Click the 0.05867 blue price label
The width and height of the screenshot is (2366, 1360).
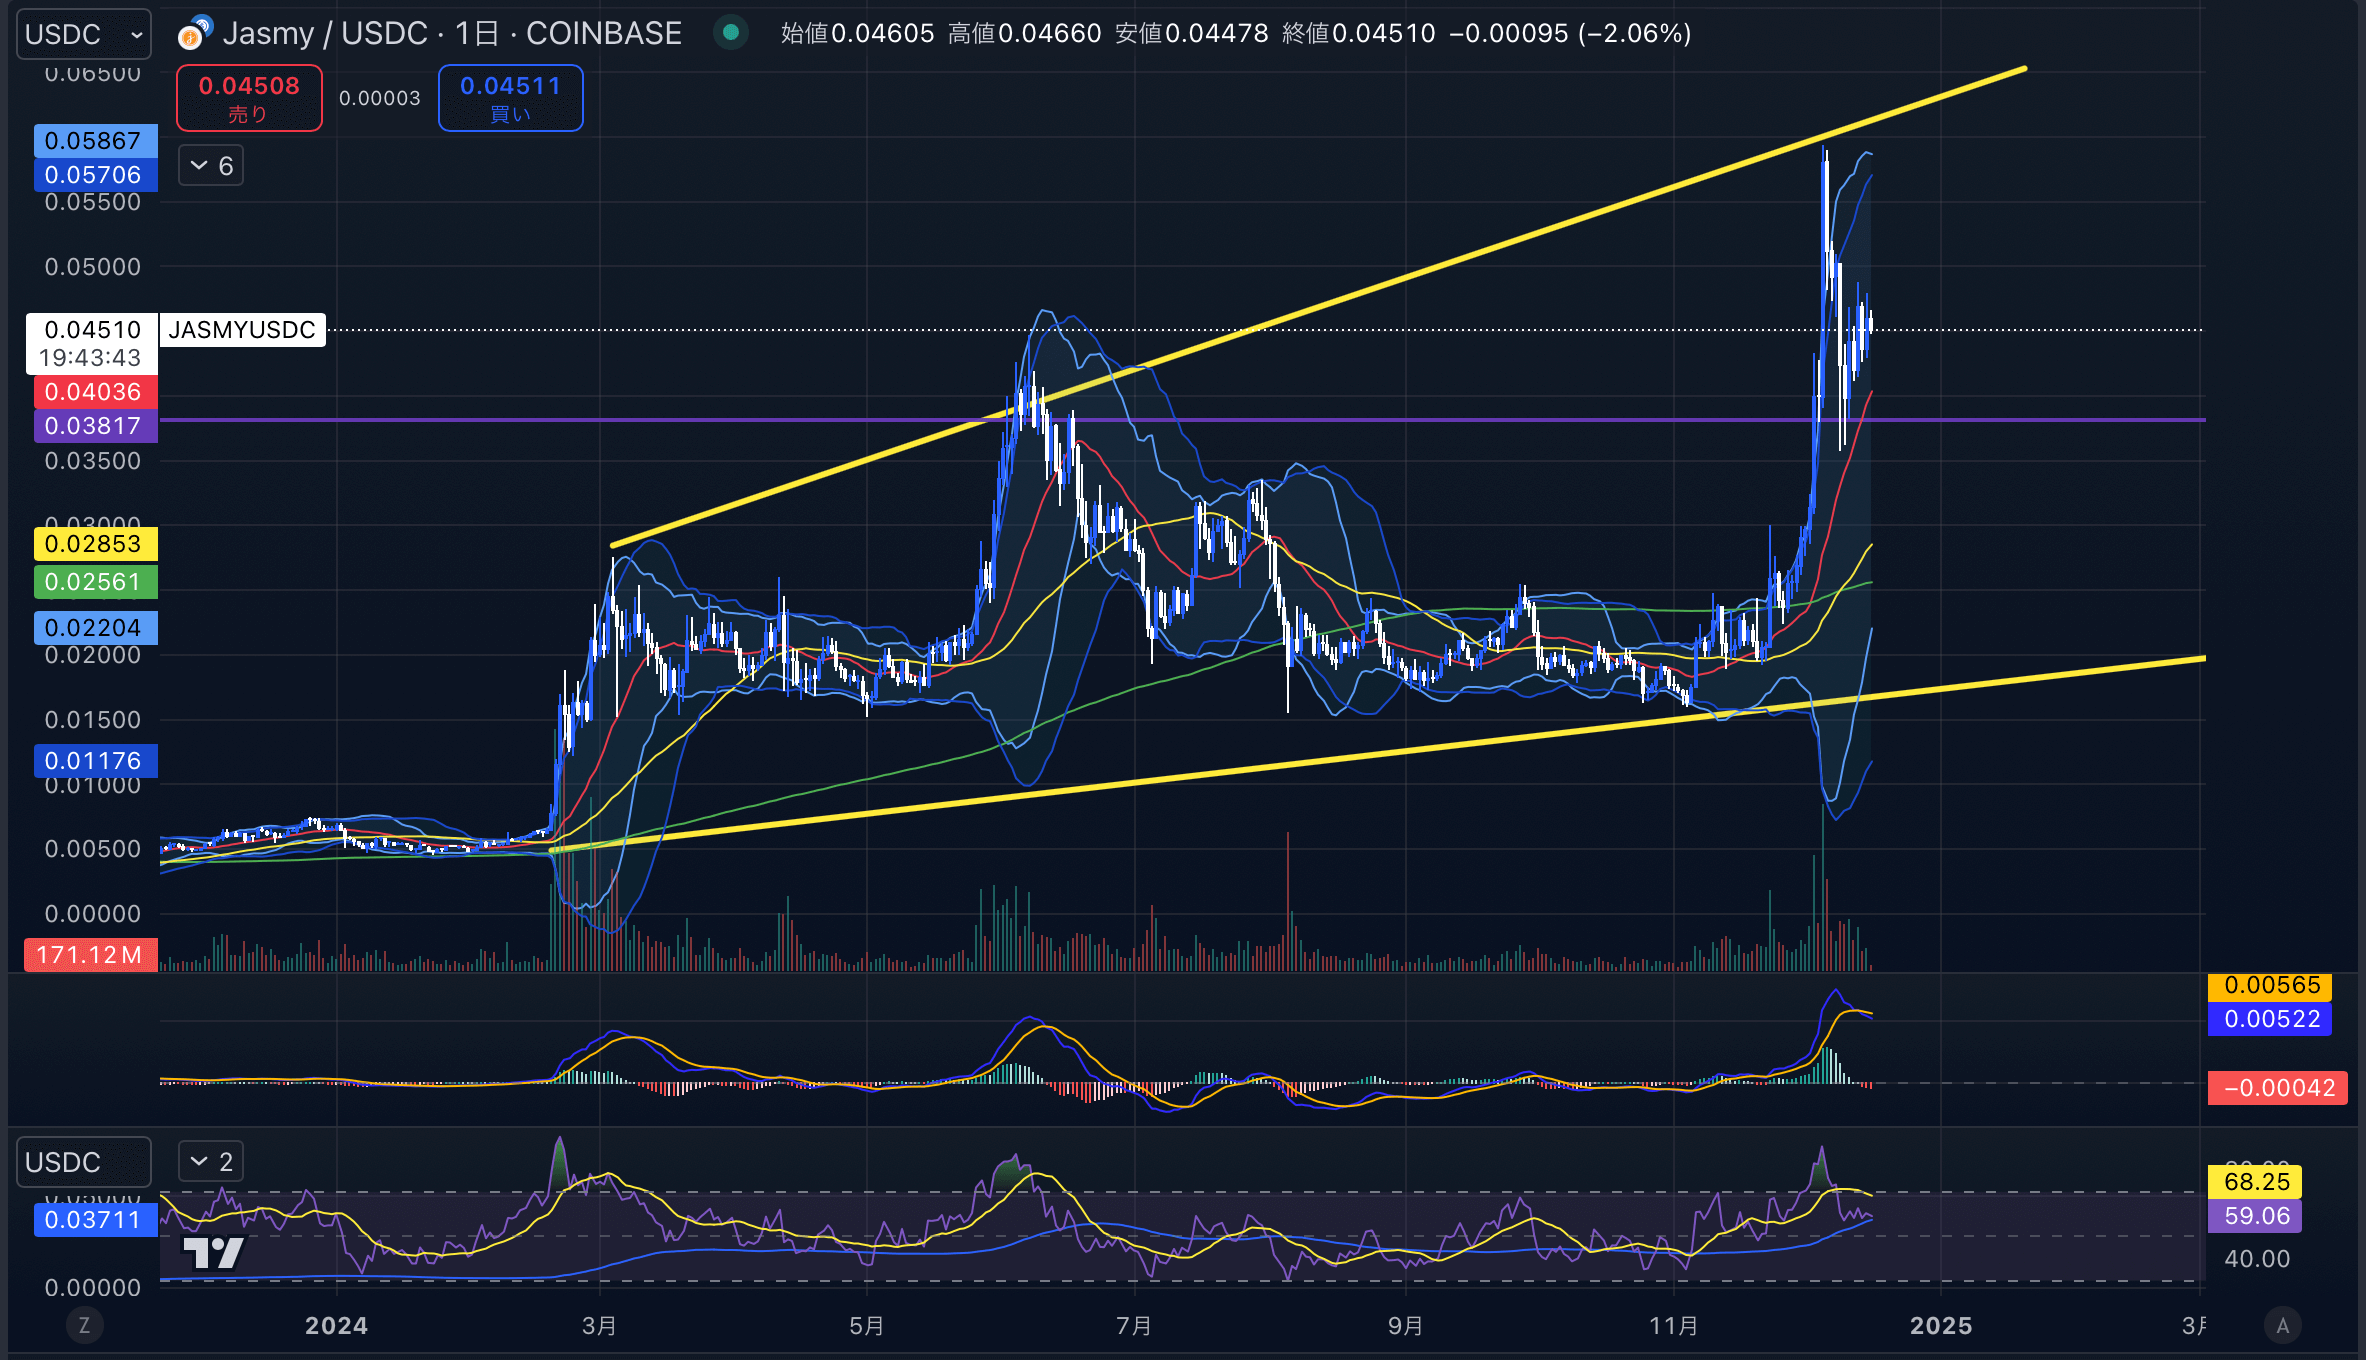pyautogui.click(x=95, y=141)
